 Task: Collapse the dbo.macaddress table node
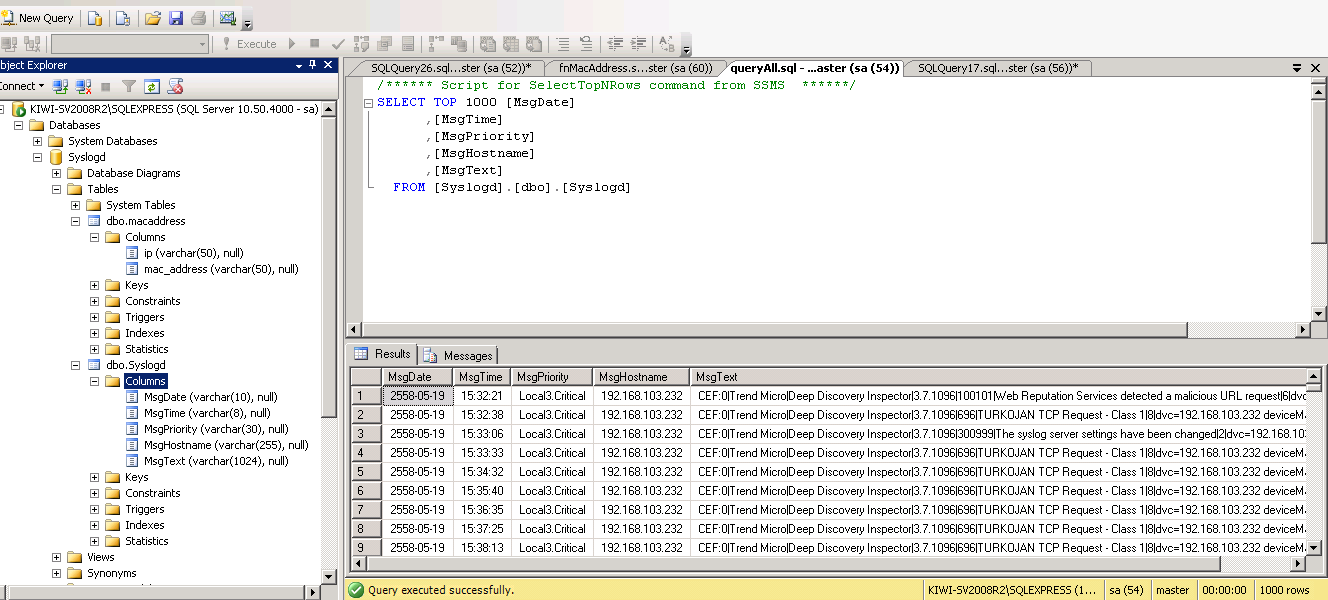tap(76, 221)
